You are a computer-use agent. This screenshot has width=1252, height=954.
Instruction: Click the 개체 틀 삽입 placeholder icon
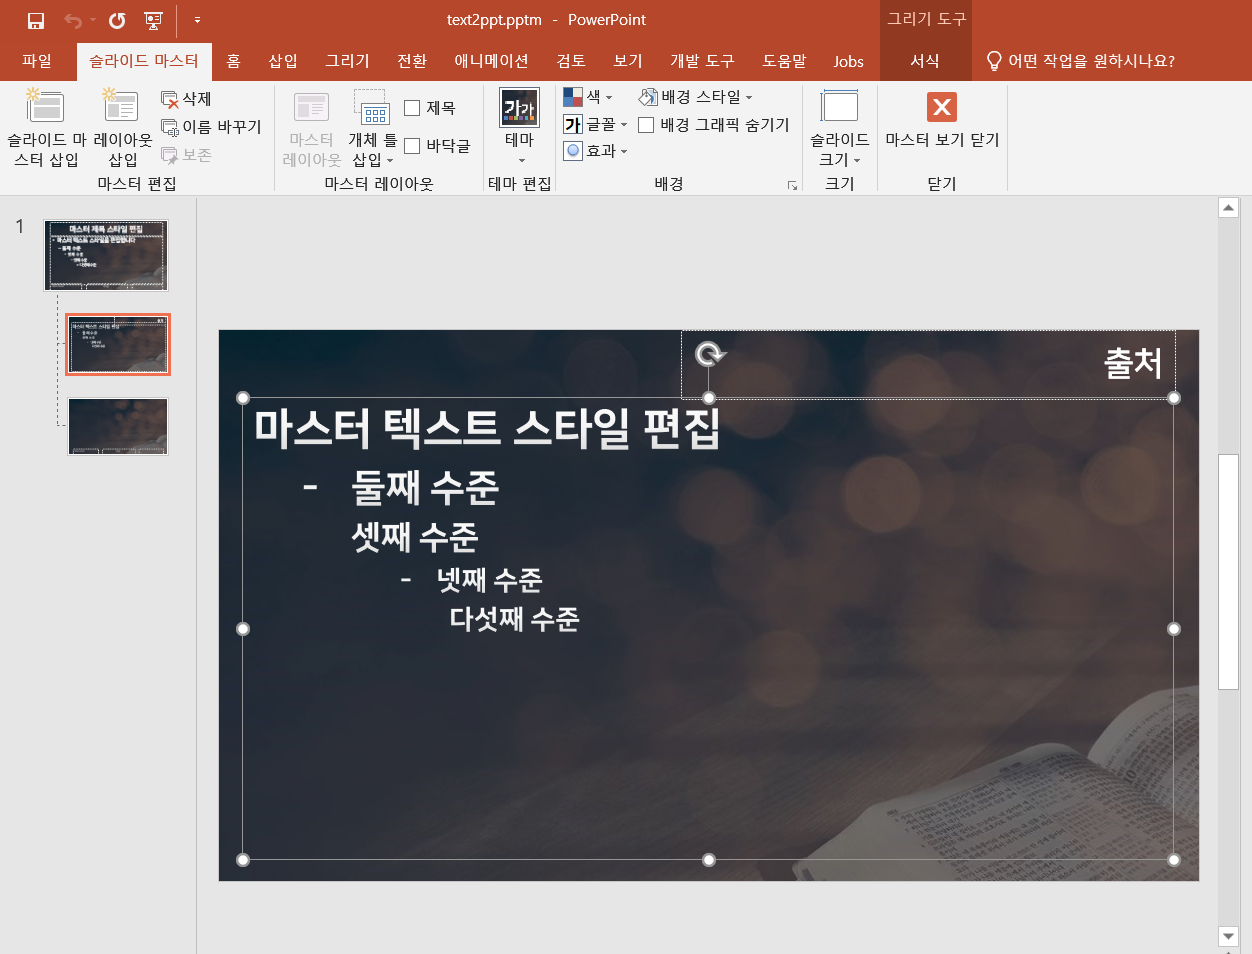click(x=372, y=108)
